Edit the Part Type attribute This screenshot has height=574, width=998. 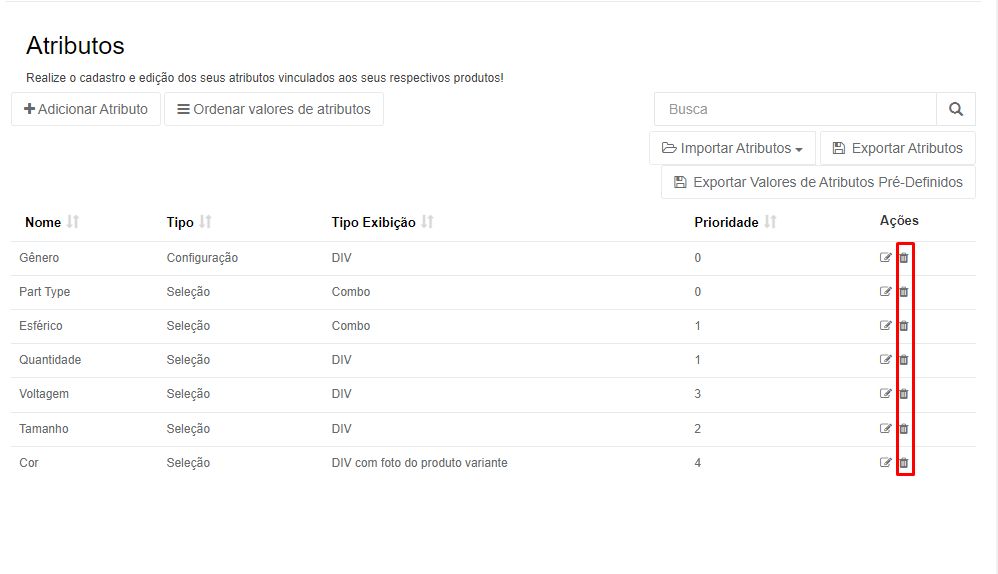tap(885, 291)
